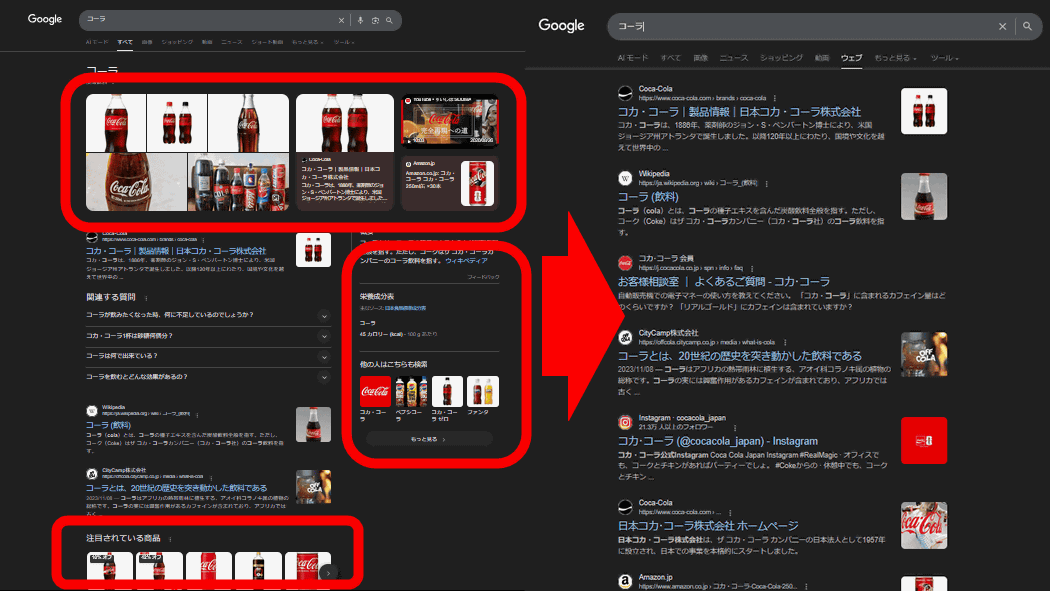Screen dimensions: 1050x591
Task: Click the Amazon.jp favicon in the results
Action: pyautogui.click(x=626, y=579)
